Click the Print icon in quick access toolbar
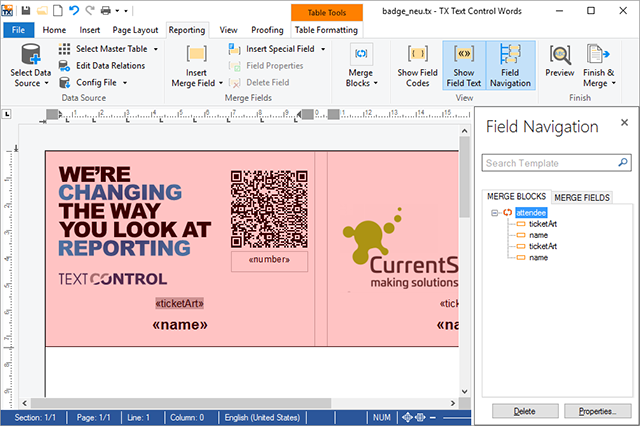The image size is (640, 426). pos(106,10)
